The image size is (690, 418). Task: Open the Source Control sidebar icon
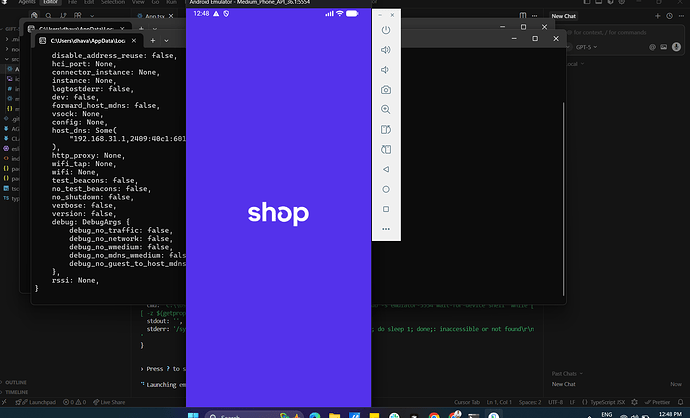coord(63,16)
